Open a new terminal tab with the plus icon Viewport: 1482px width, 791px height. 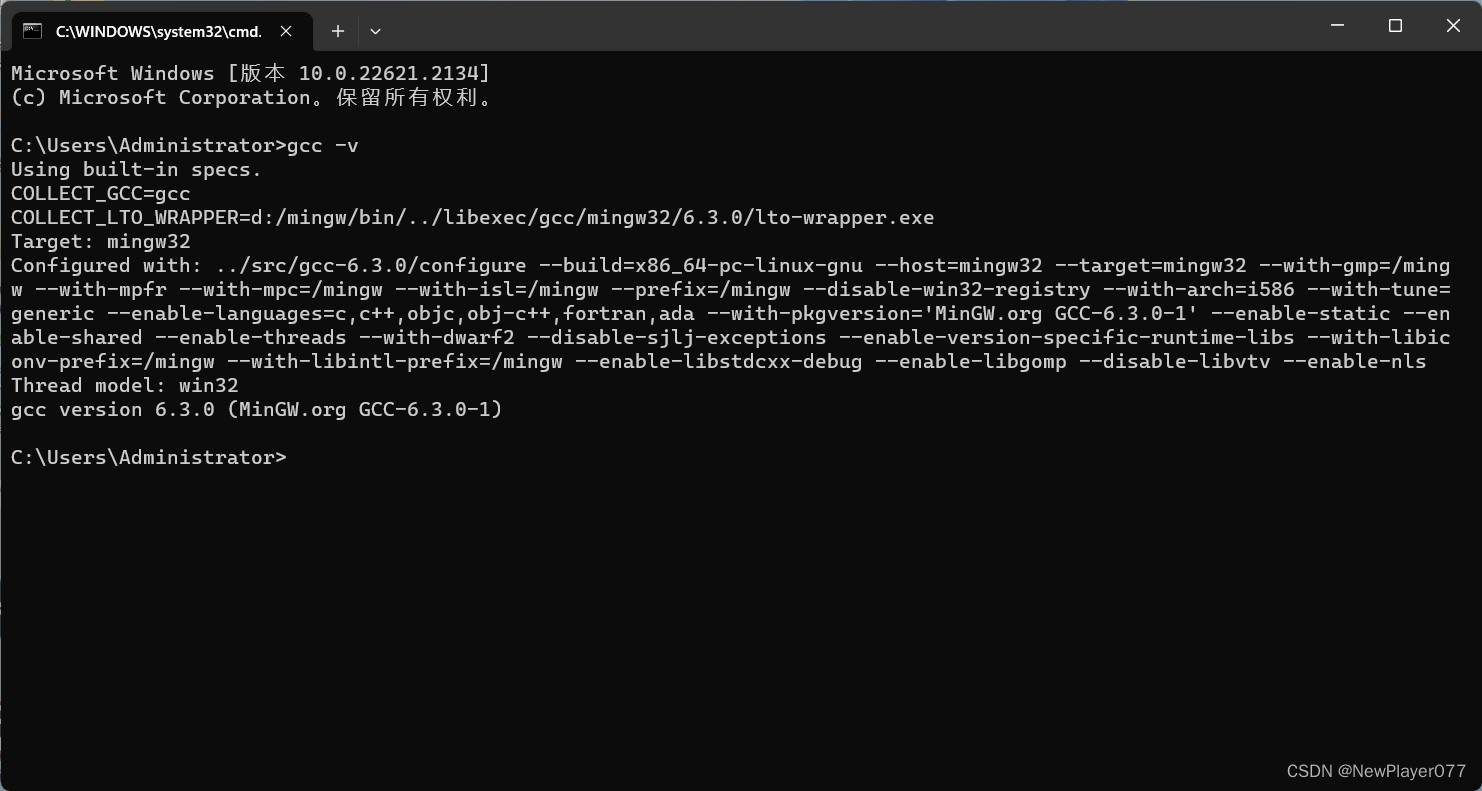pyautogui.click(x=337, y=31)
